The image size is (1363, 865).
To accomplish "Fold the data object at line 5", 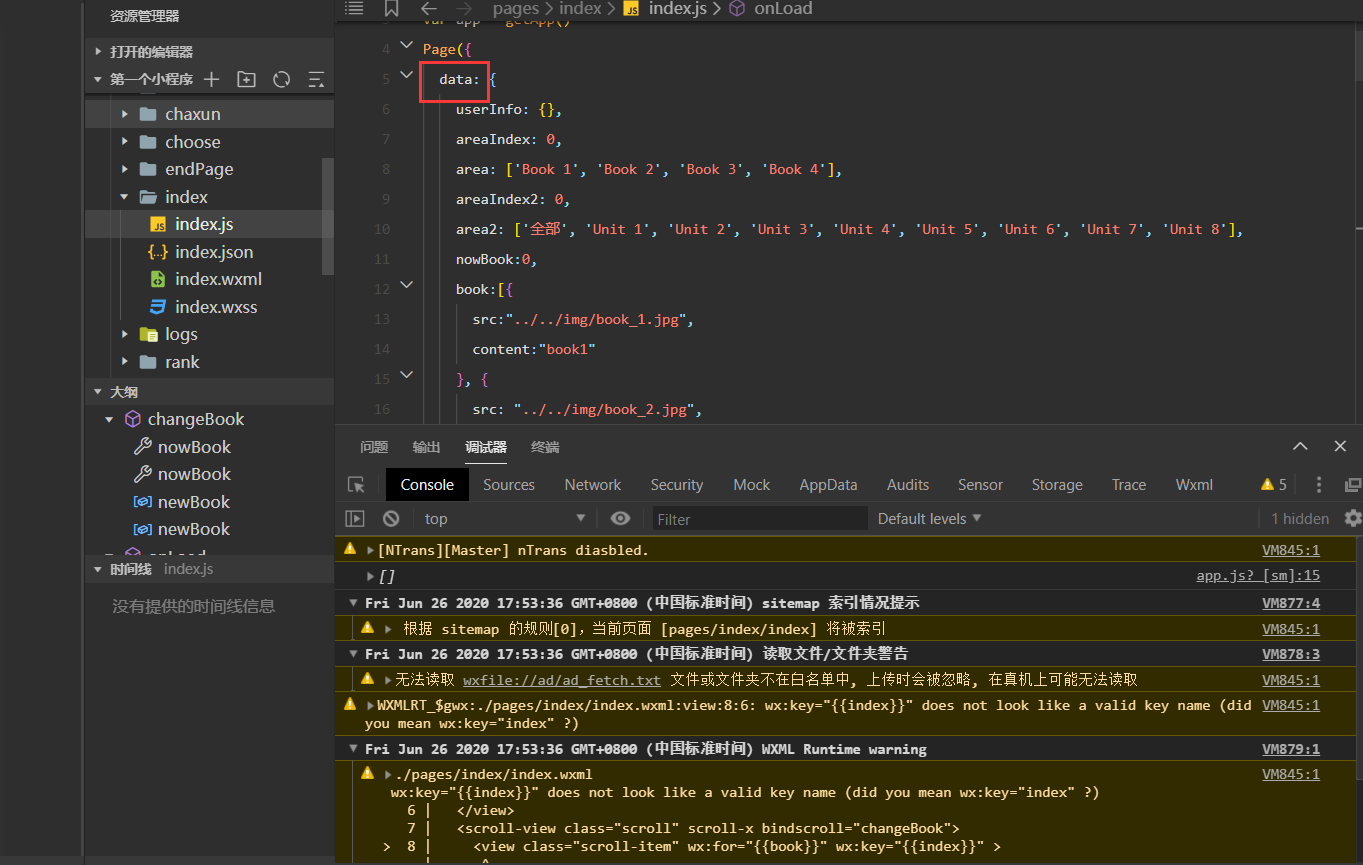I will click(x=406, y=74).
